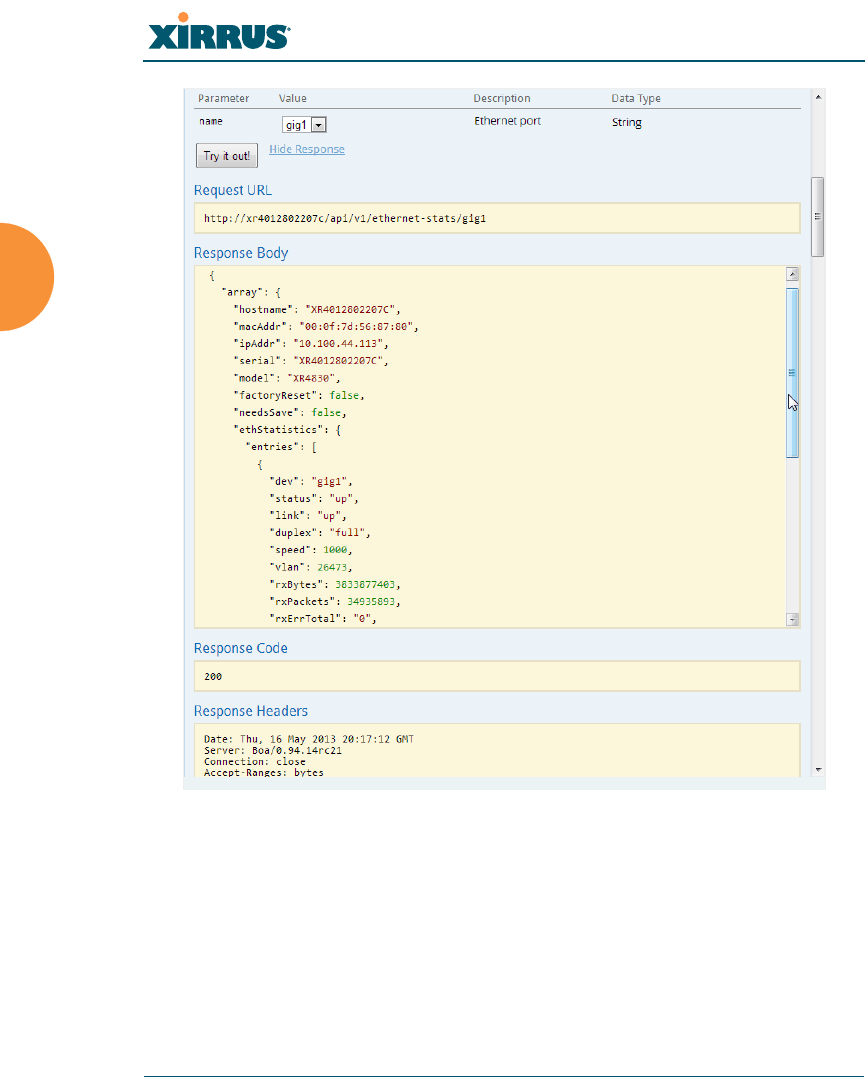865x1077 pixels.
Task: Open the gig1 name dropdown
Action: tap(304, 124)
